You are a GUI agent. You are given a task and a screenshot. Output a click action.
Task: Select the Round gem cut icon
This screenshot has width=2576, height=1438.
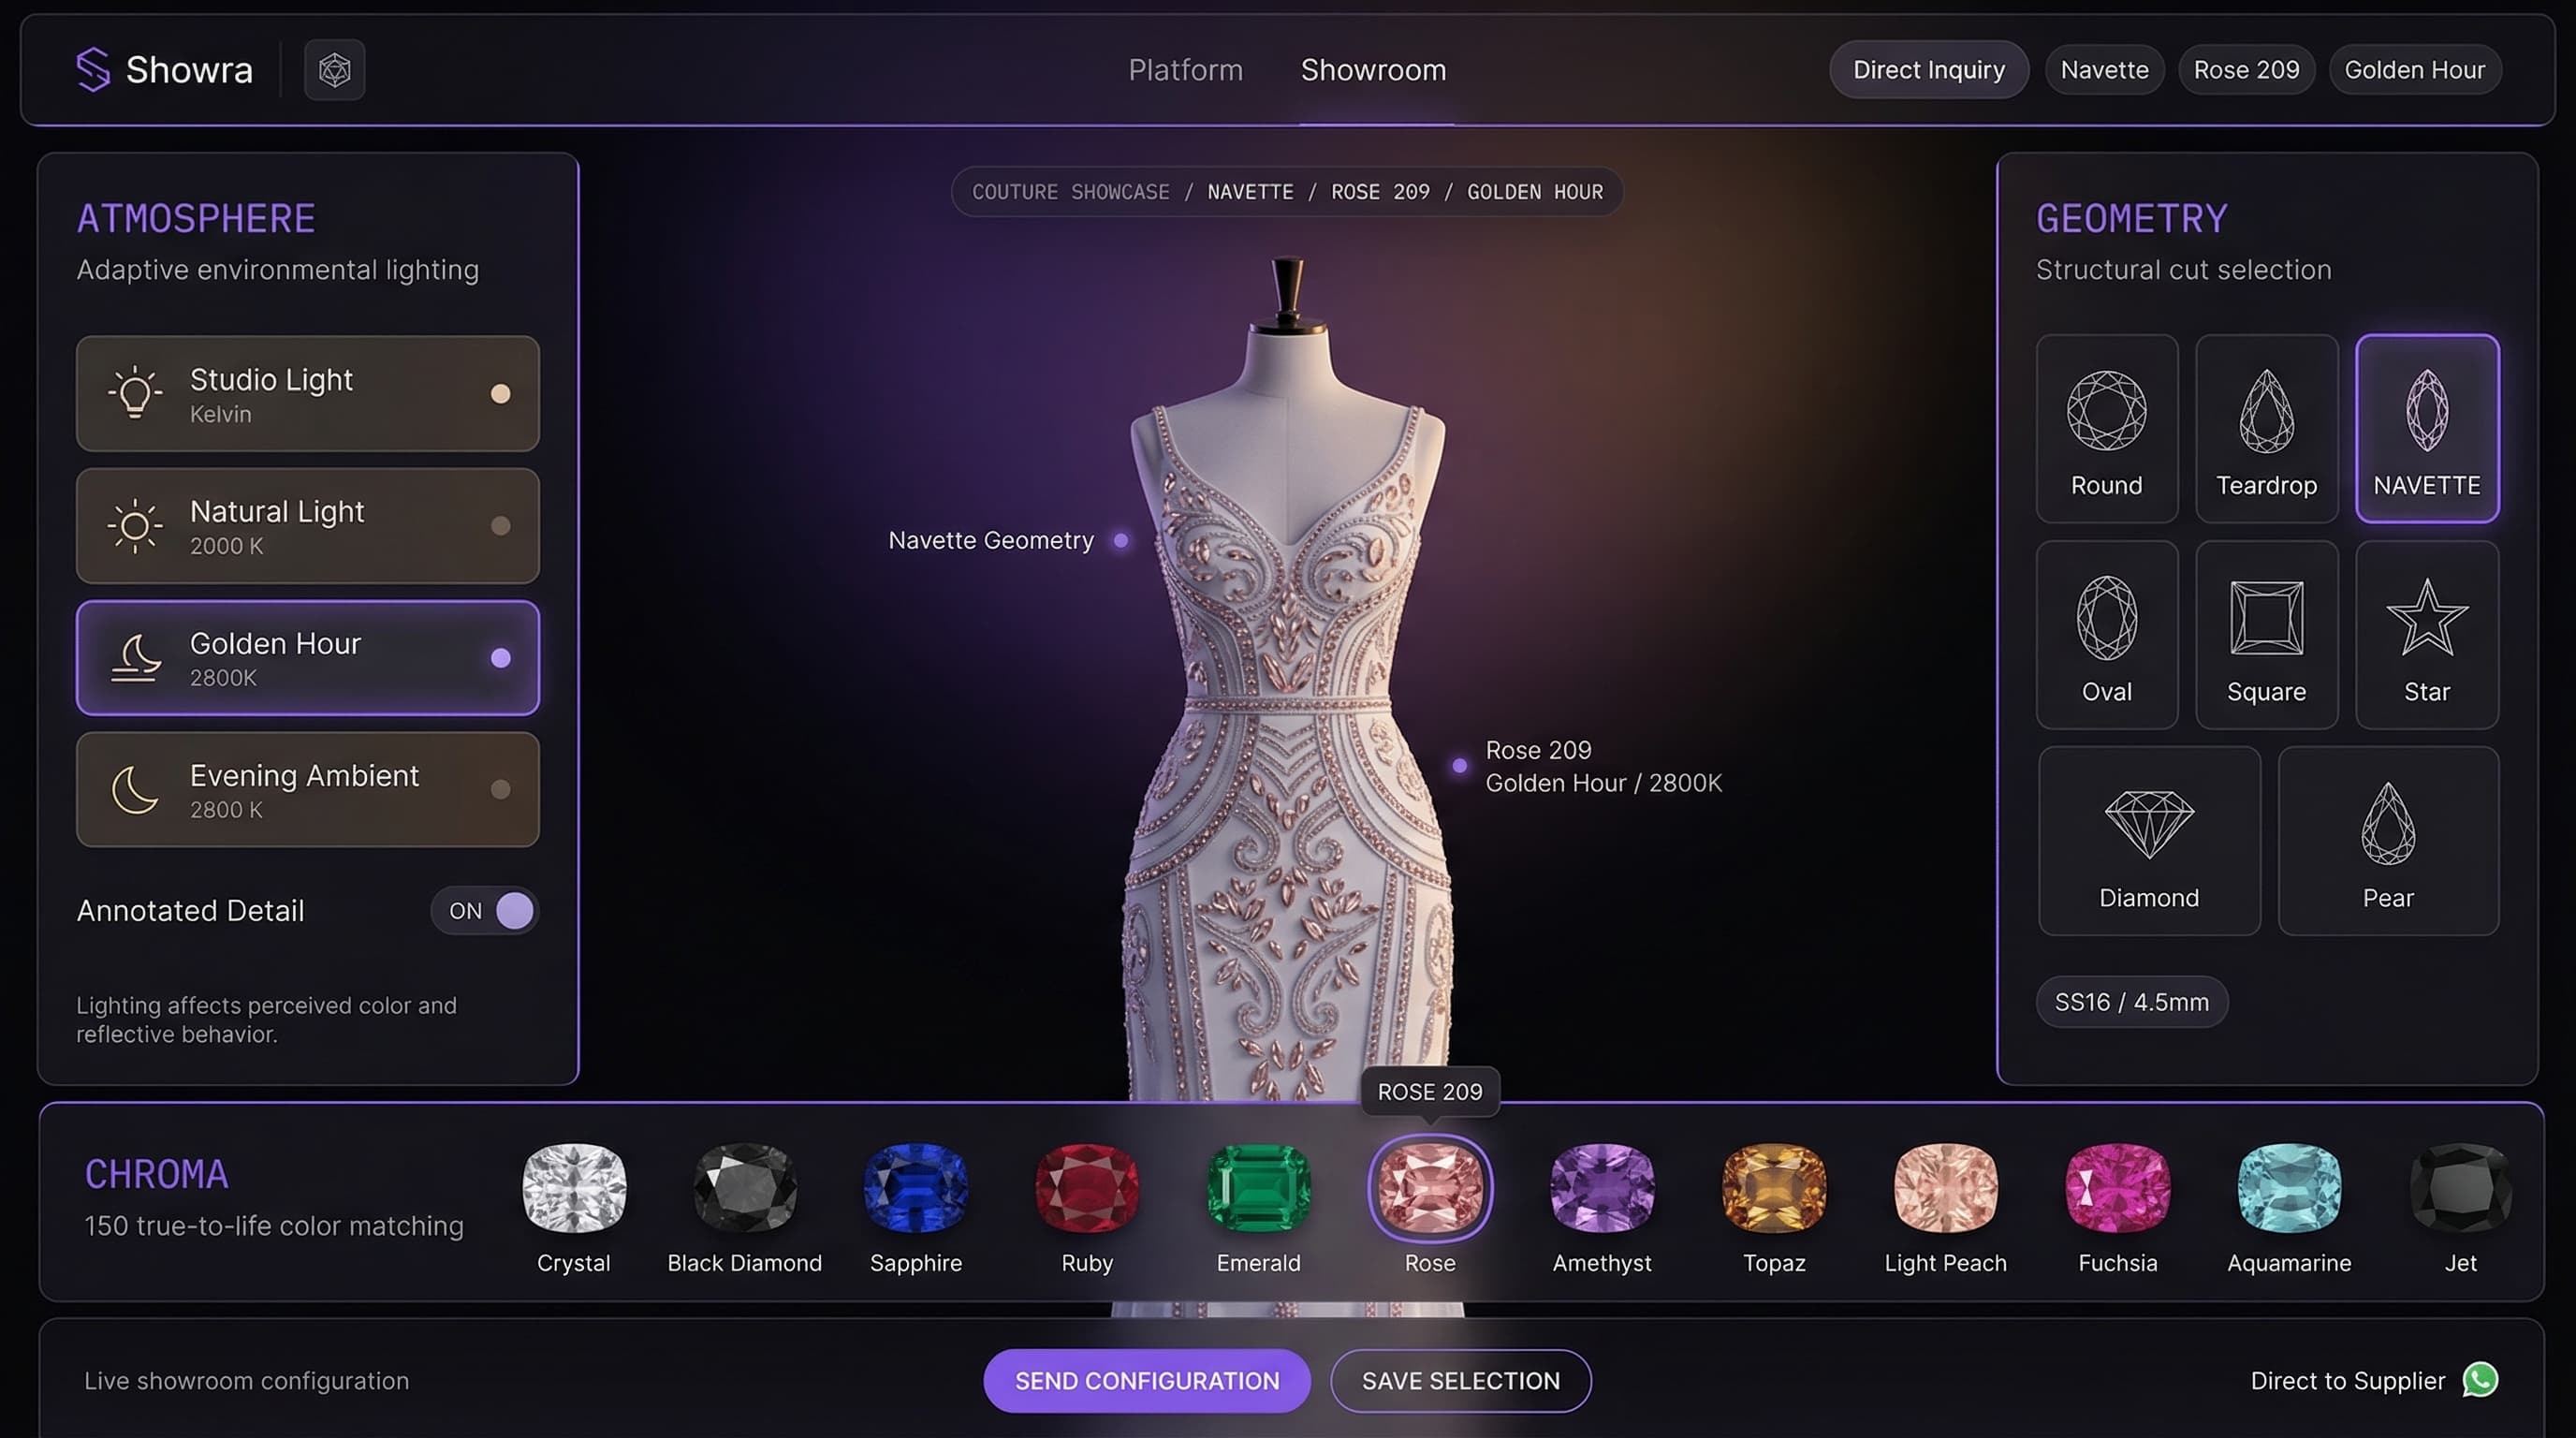pos(2107,428)
